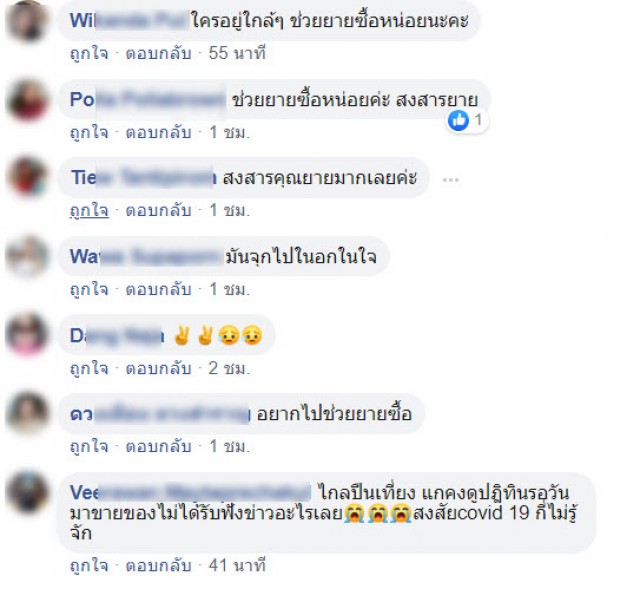Open the avatar beside the emoji comment
Viewport: 640px width, 589px height.
pos(27,335)
